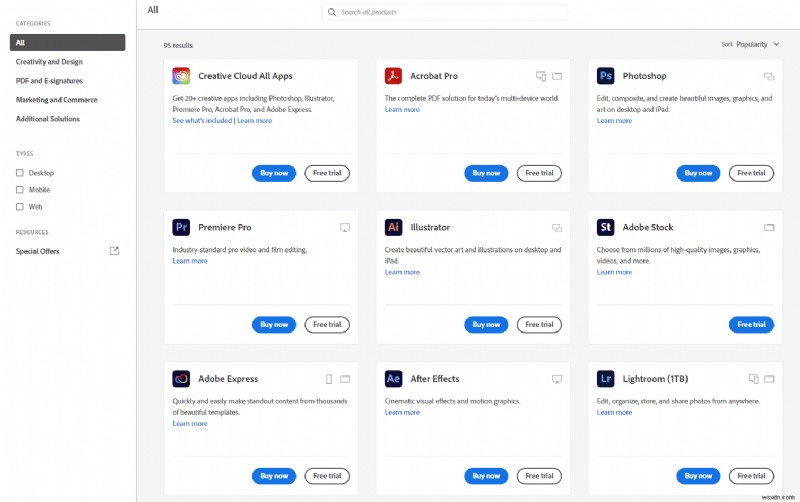Select PDF and E-signatures category
Viewport: 800px width, 502px height.
tap(49, 81)
